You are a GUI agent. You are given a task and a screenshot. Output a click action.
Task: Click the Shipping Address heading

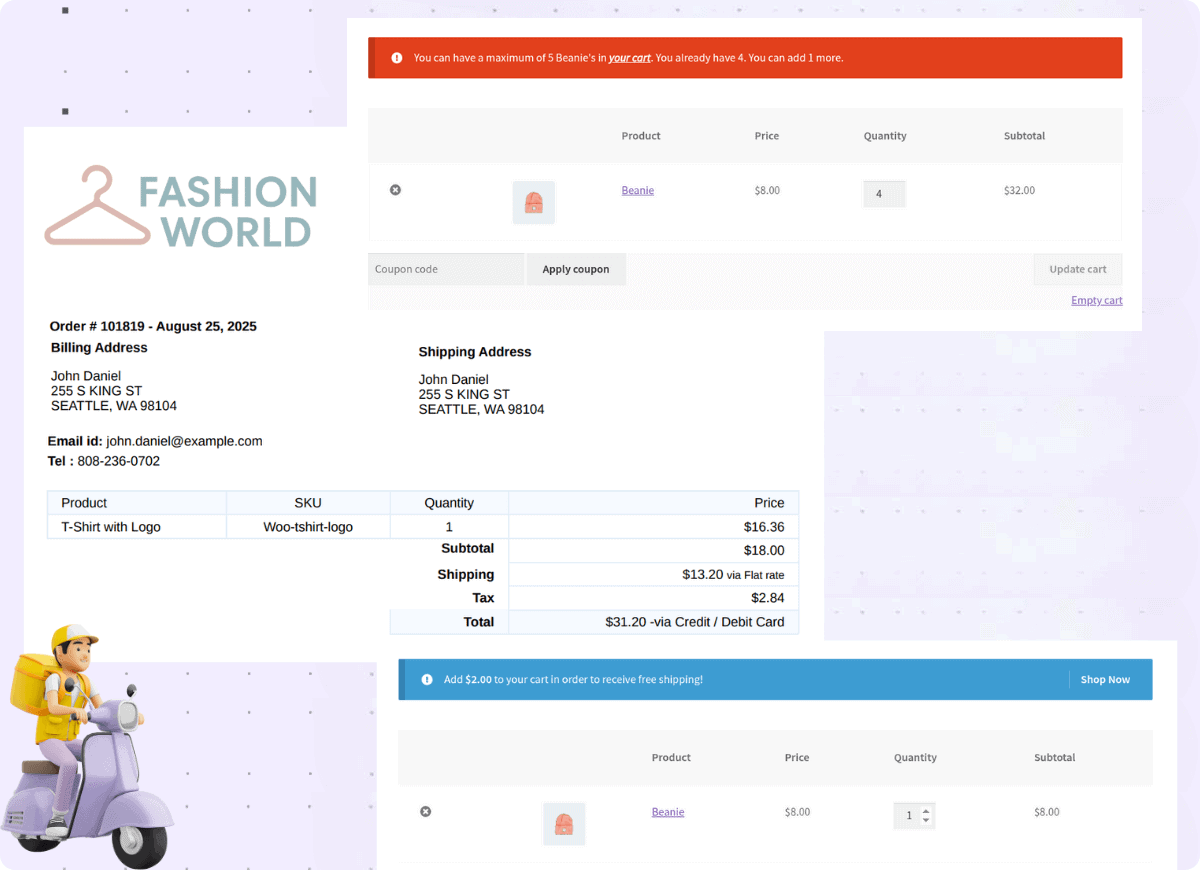[475, 352]
